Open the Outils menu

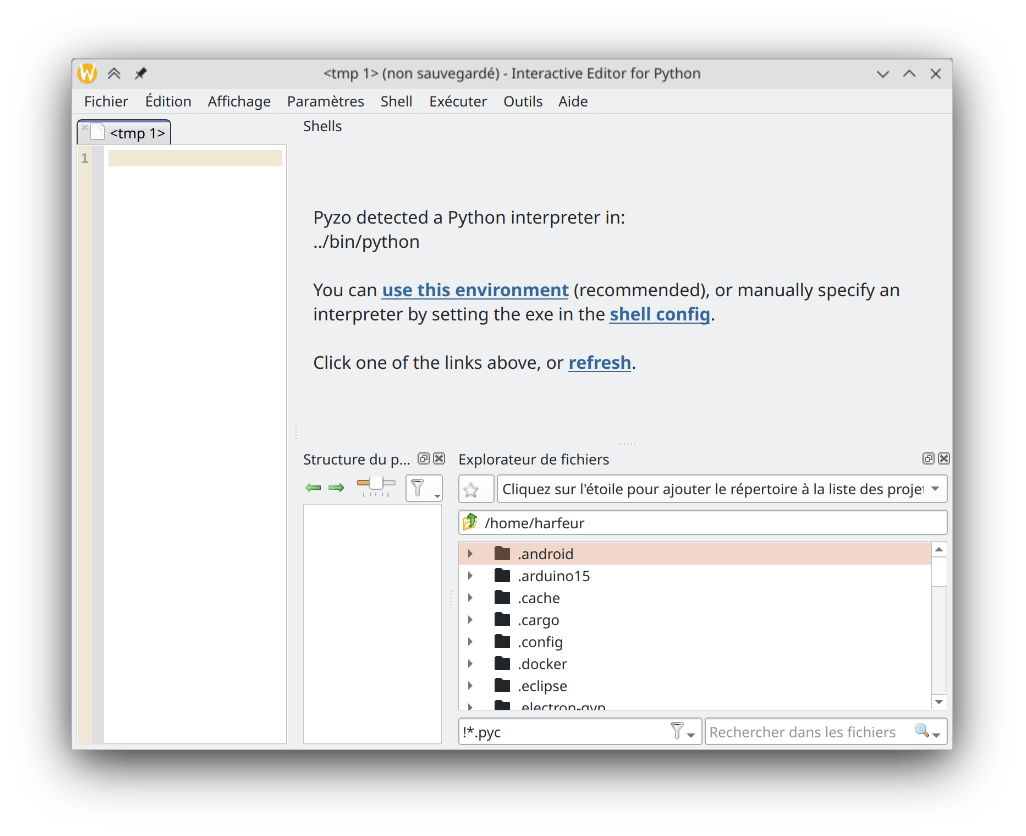[x=523, y=101]
